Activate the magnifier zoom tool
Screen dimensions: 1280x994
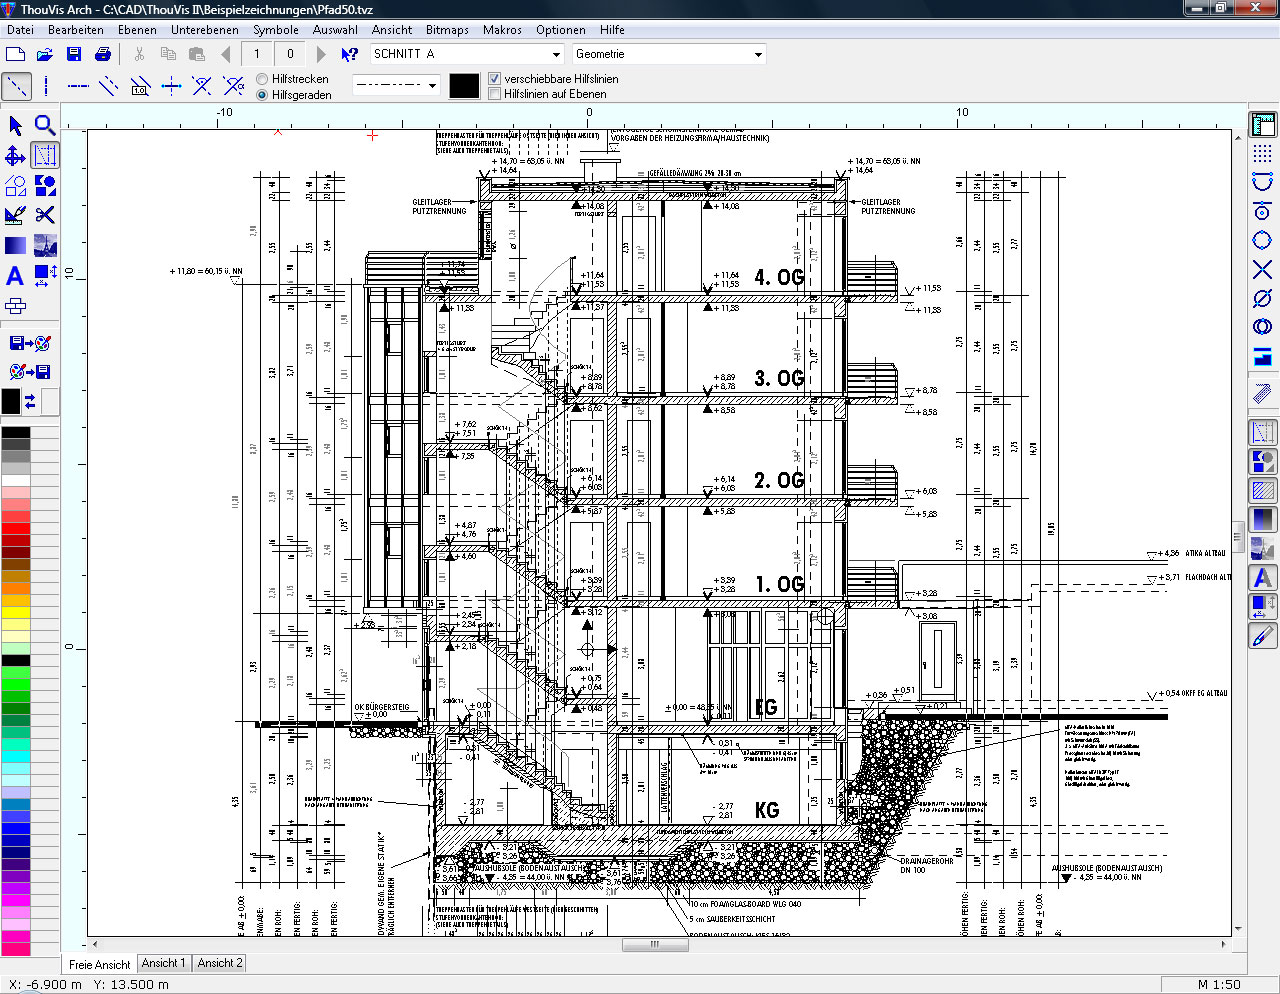(45, 125)
